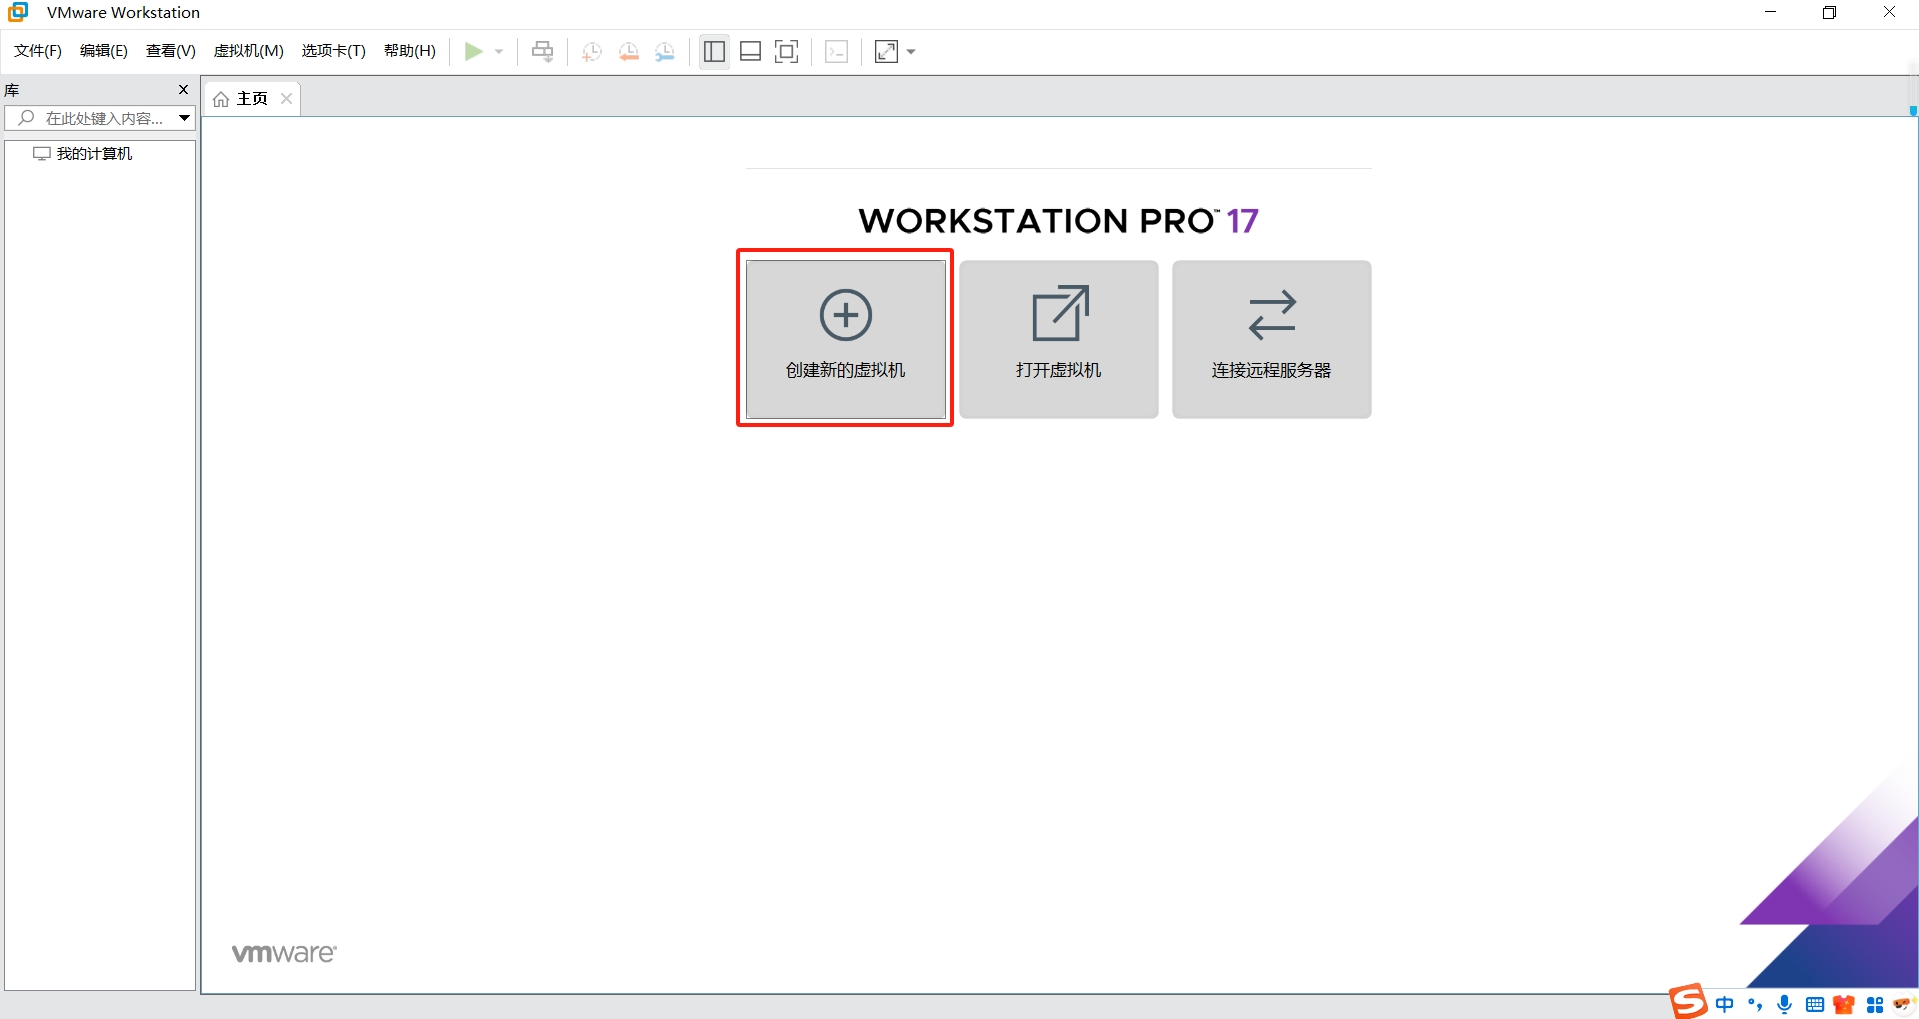Toggle the library sidebar view
The width and height of the screenshot is (1919, 1019).
[714, 51]
